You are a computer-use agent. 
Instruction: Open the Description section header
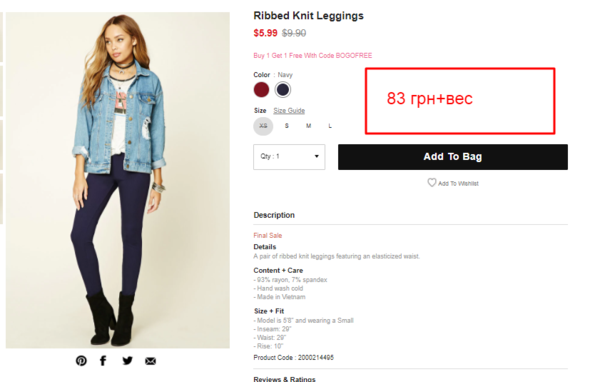(274, 215)
